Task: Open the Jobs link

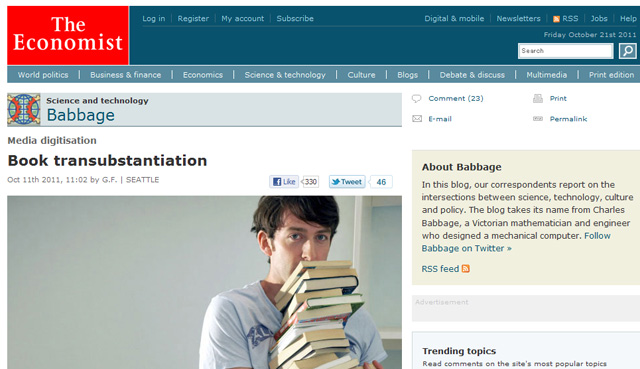Action: pos(599,18)
